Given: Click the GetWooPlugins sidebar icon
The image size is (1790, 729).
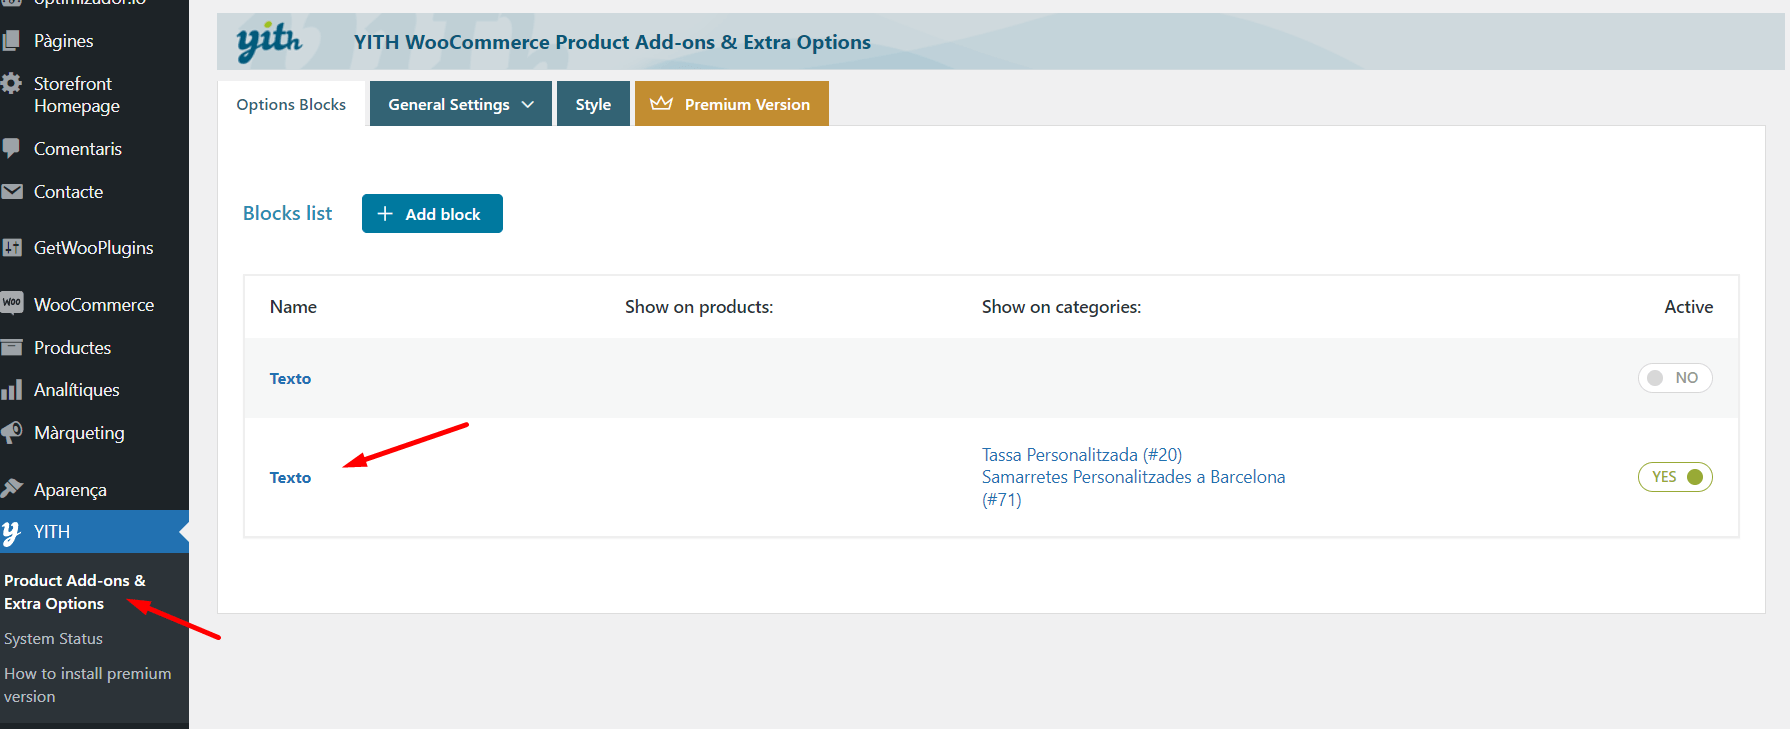Looking at the screenshot, I should pos(11,247).
